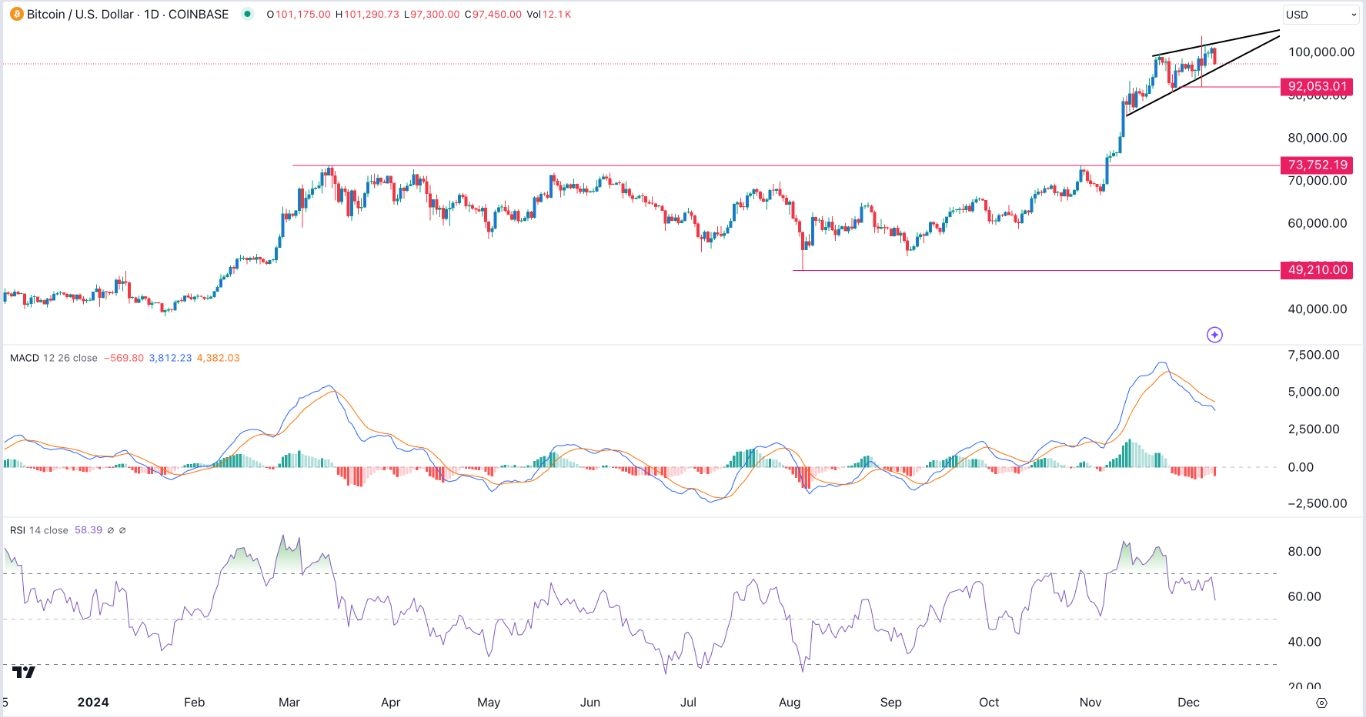1366x717 pixels.
Task: Click the second slash icon beside the RSI value
Action: coord(122,530)
